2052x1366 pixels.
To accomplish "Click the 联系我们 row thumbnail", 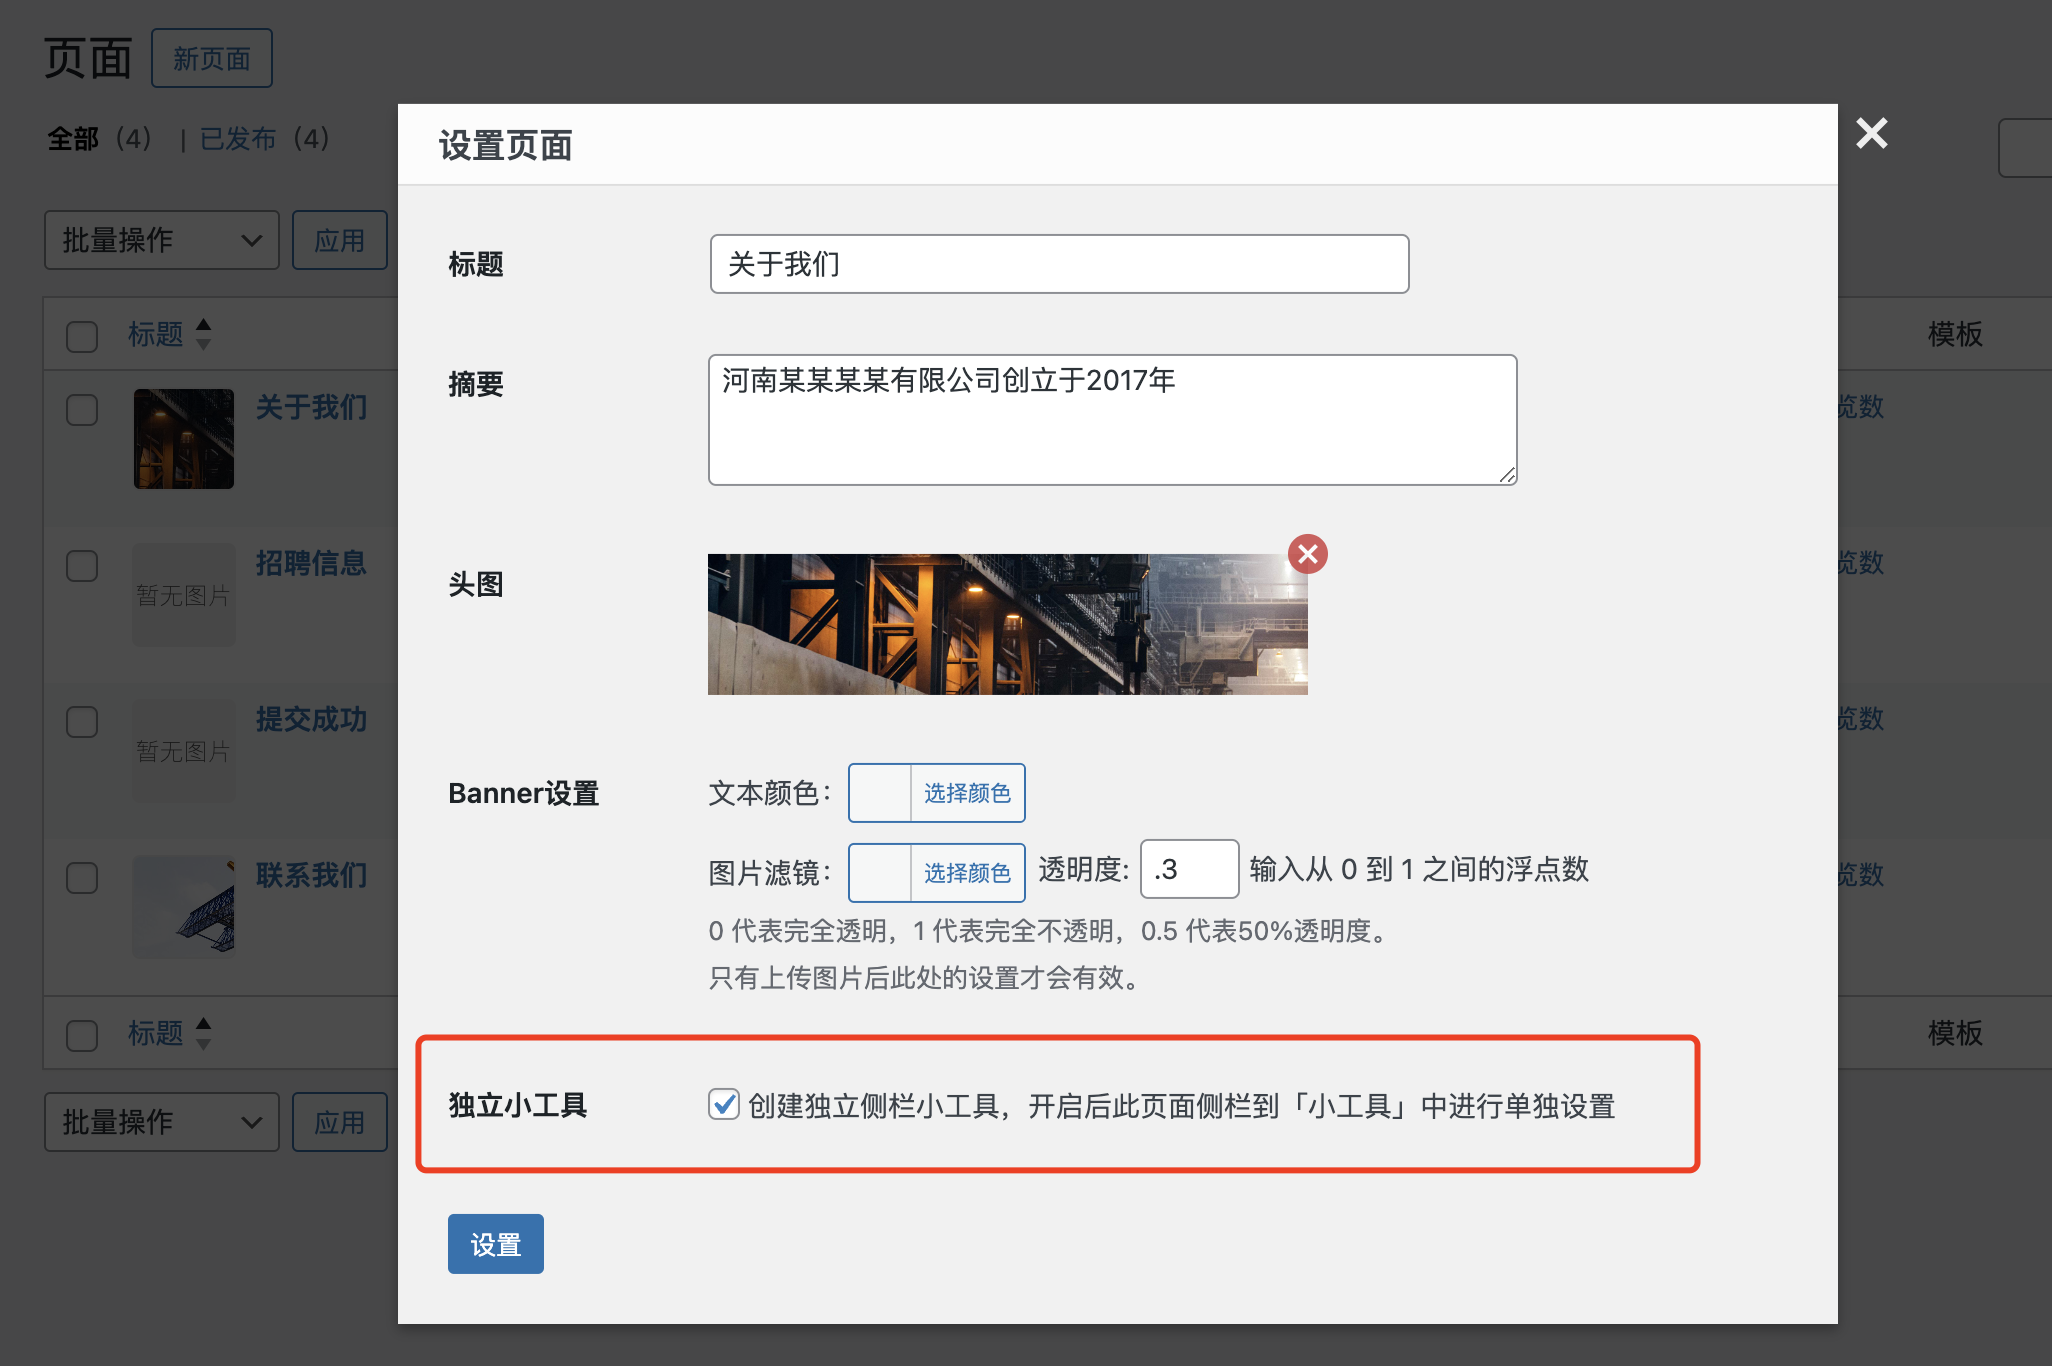I will point(184,907).
